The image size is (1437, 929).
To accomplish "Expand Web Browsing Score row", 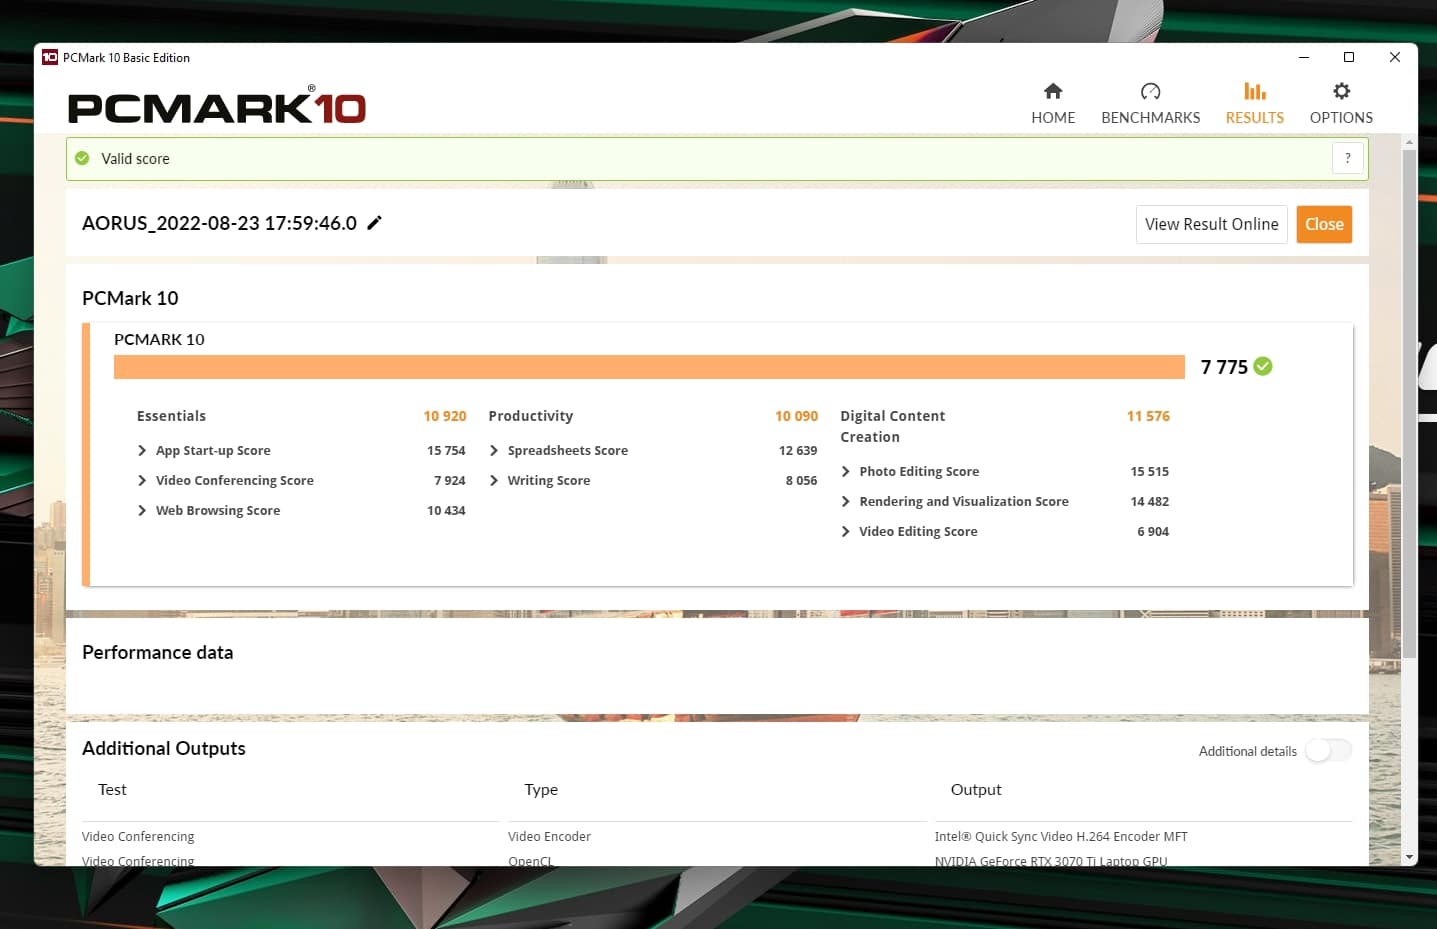I will click(142, 511).
